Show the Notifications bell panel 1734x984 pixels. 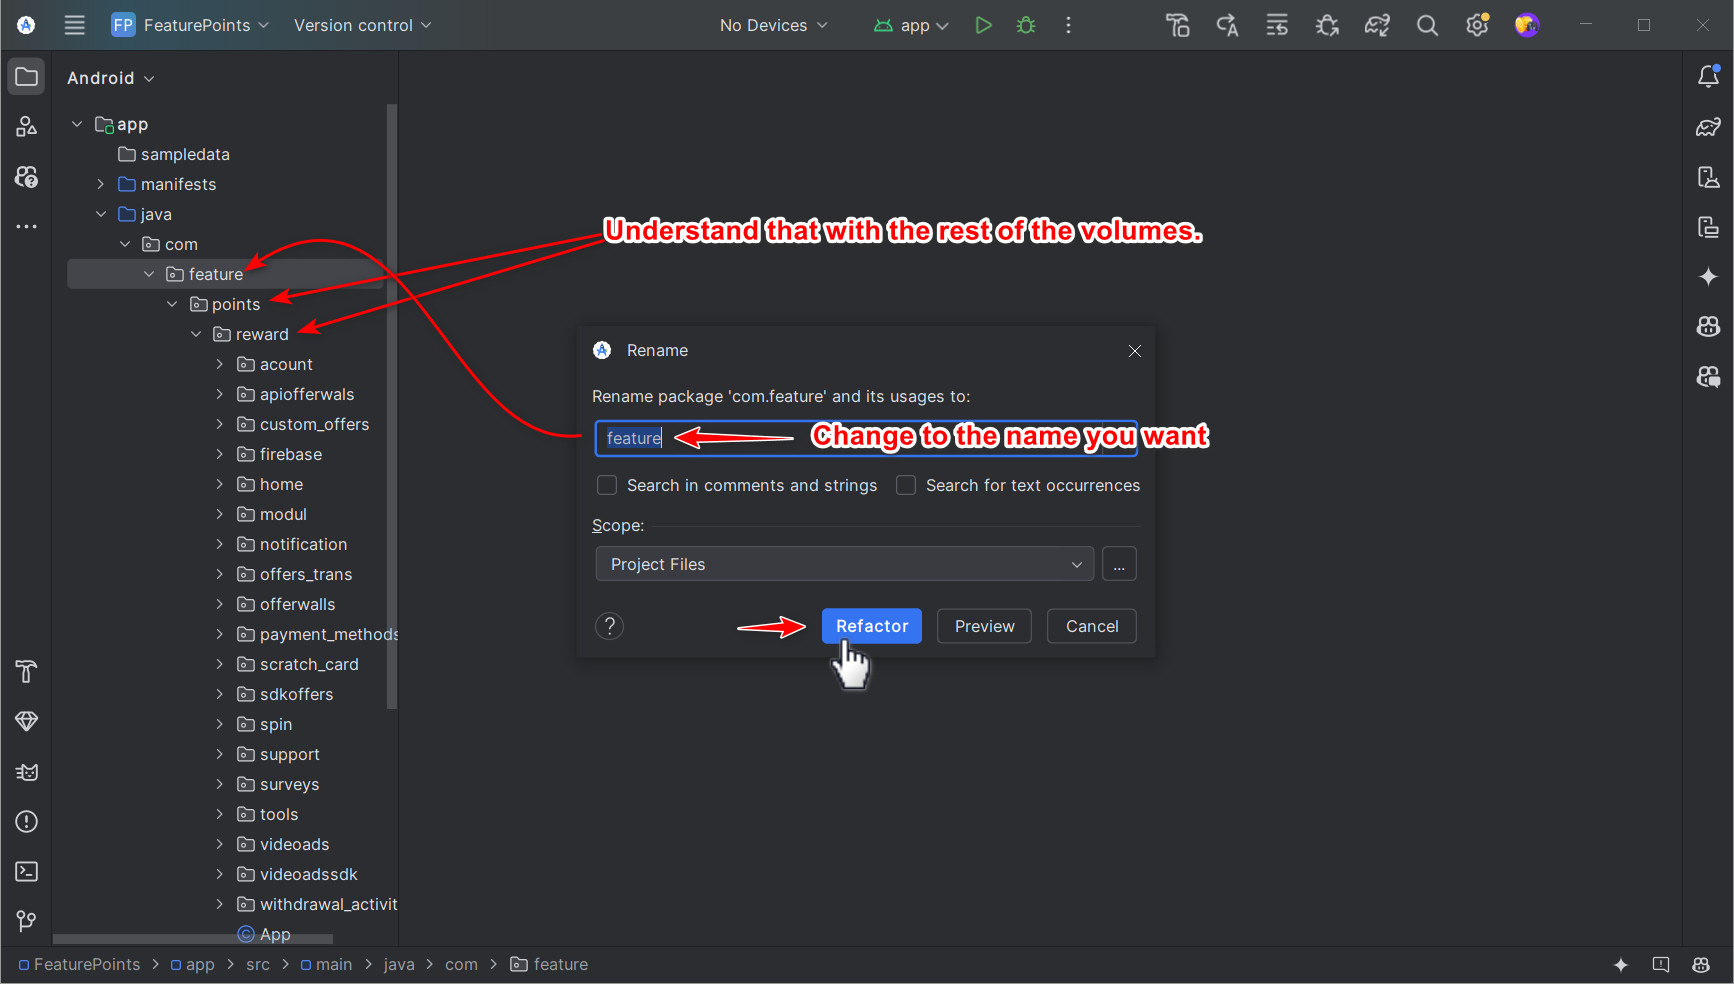click(x=1708, y=77)
